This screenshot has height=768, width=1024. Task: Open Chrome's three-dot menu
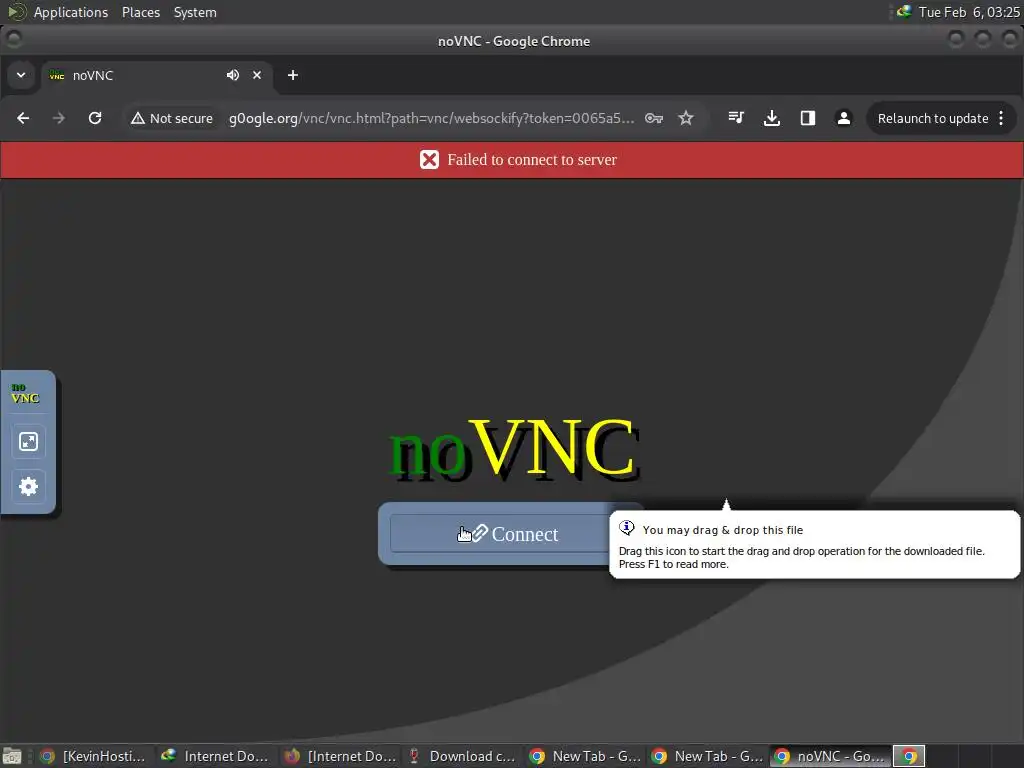[1001, 118]
